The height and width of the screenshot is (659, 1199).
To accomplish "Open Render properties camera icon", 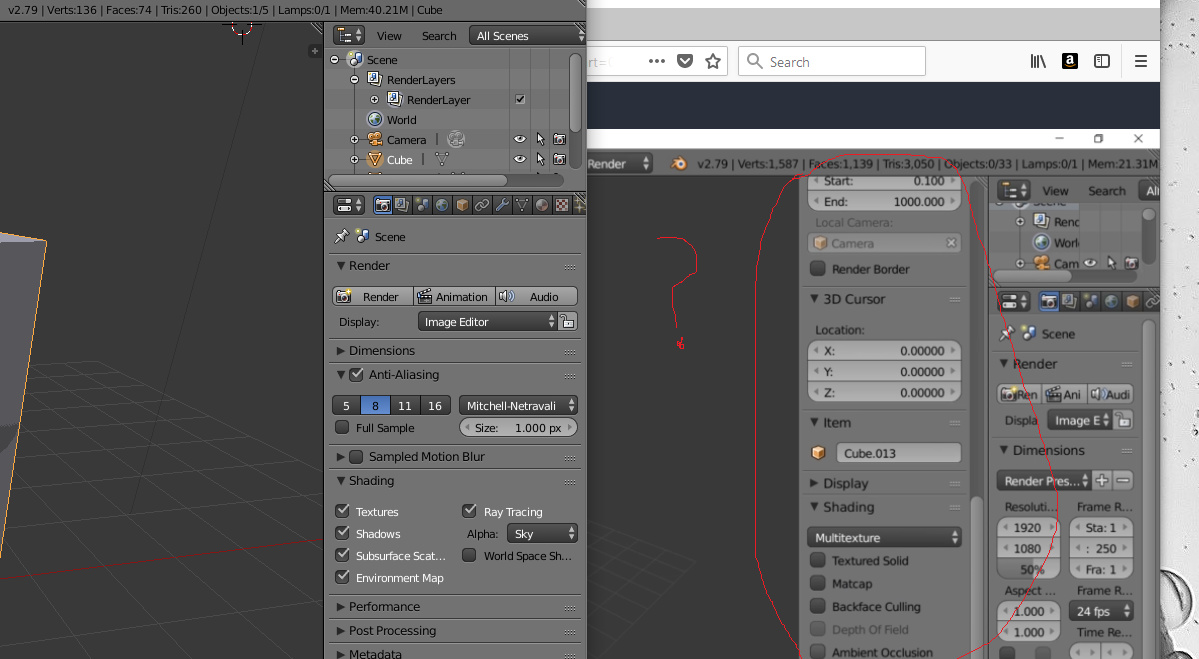I will click(383, 204).
